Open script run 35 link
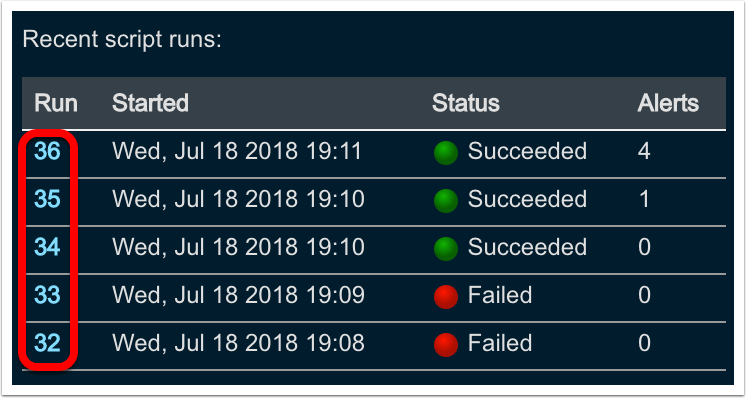 (47, 199)
